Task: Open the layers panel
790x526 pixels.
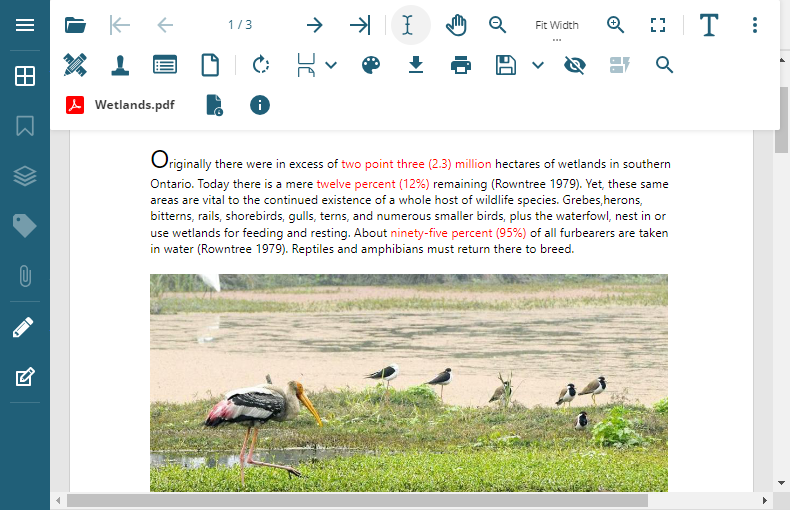Action: 25,176
